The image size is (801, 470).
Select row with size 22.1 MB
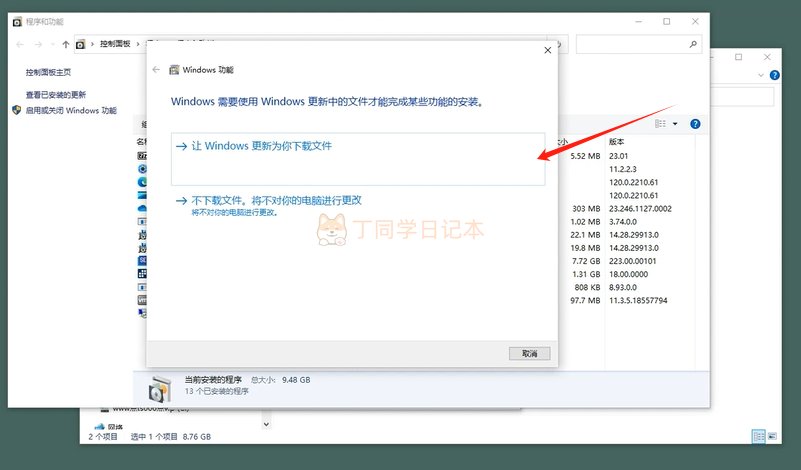pyautogui.click(x=585, y=235)
